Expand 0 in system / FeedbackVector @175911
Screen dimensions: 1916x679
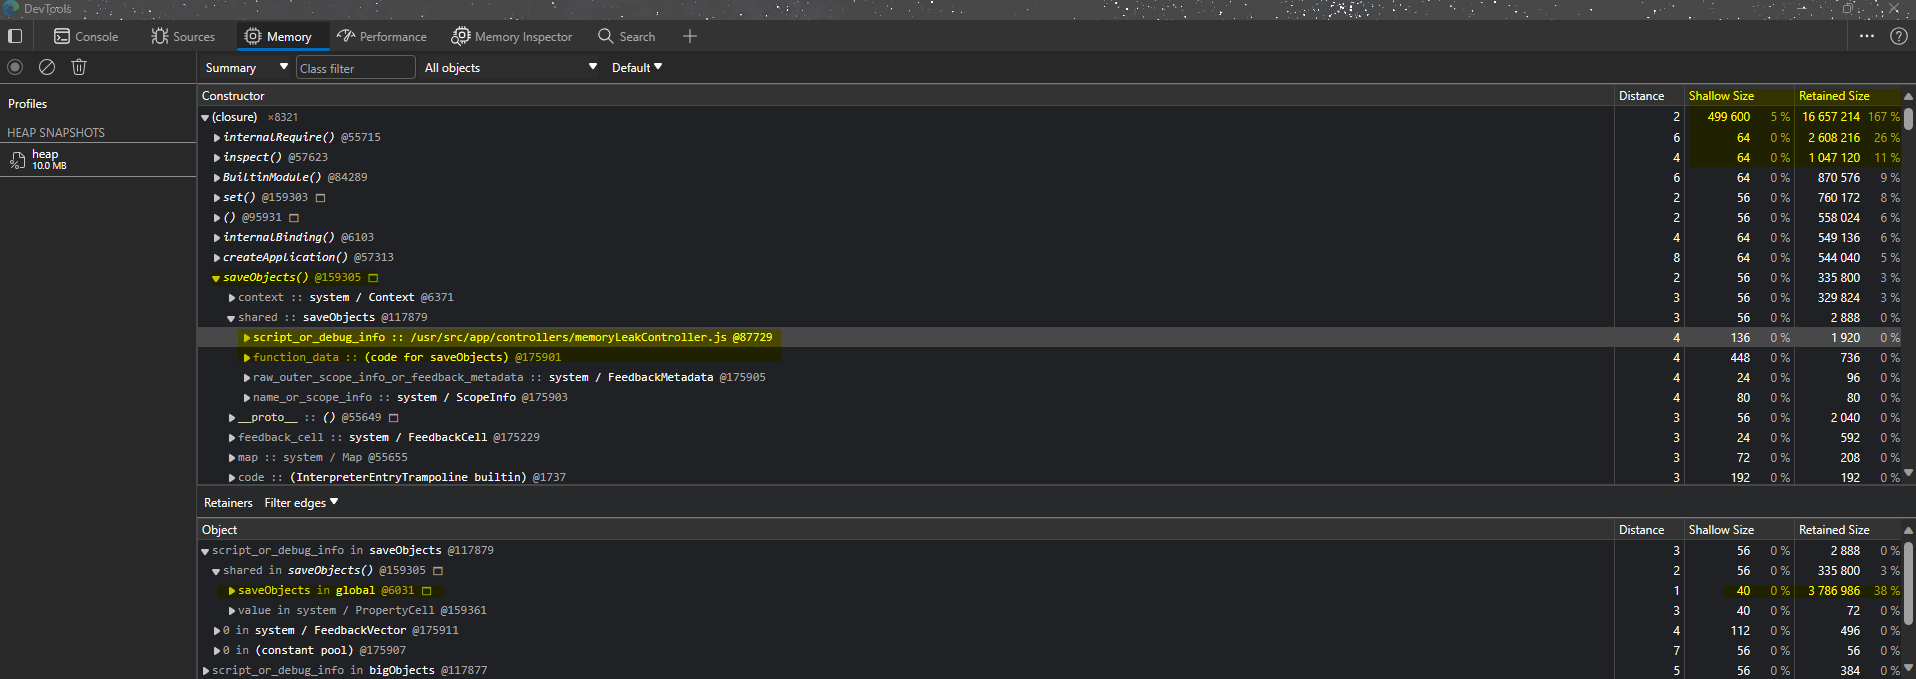click(x=217, y=631)
